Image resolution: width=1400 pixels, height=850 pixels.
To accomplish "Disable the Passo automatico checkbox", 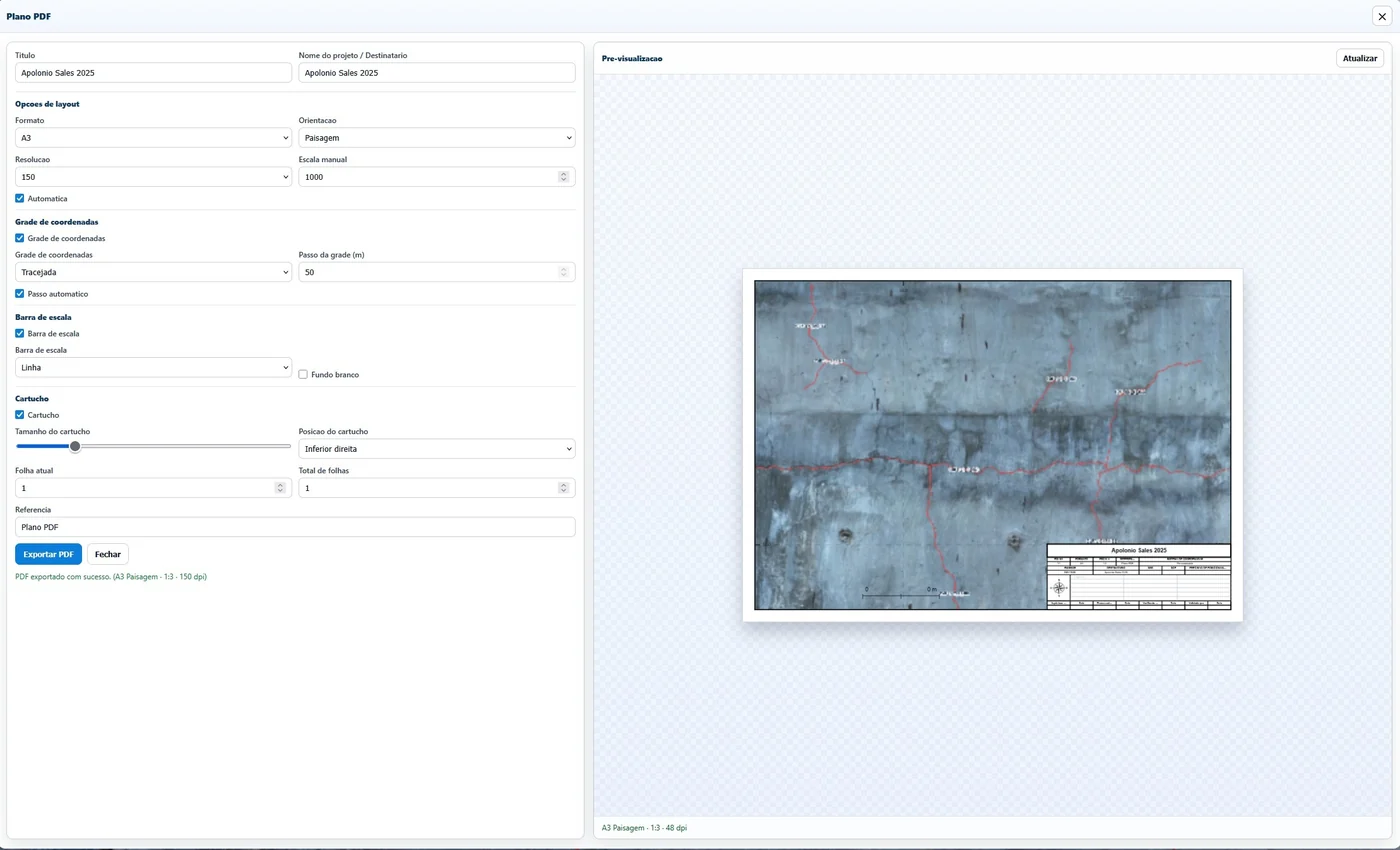I will click(x=20, y=294).
